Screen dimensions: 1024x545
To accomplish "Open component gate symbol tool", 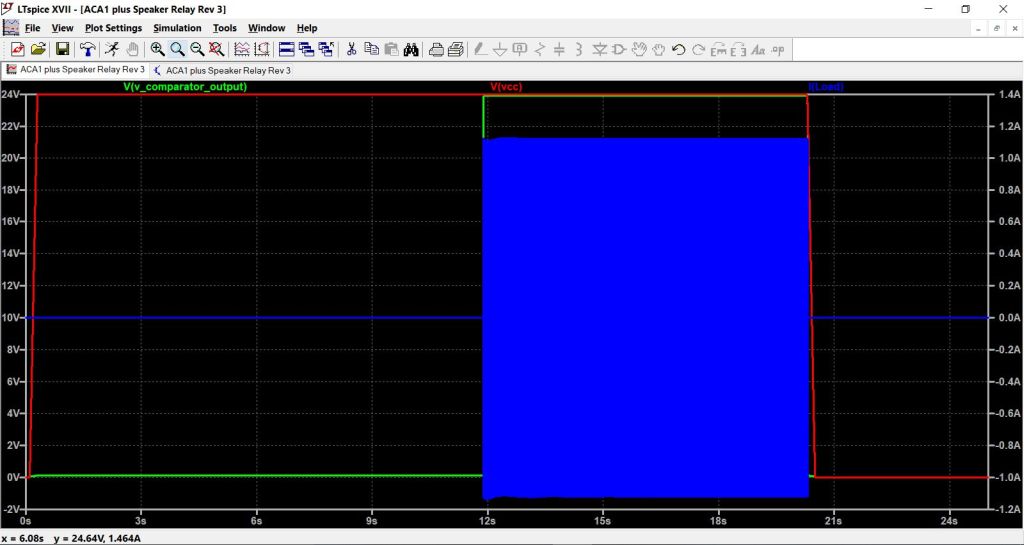I will pos(618,50).
